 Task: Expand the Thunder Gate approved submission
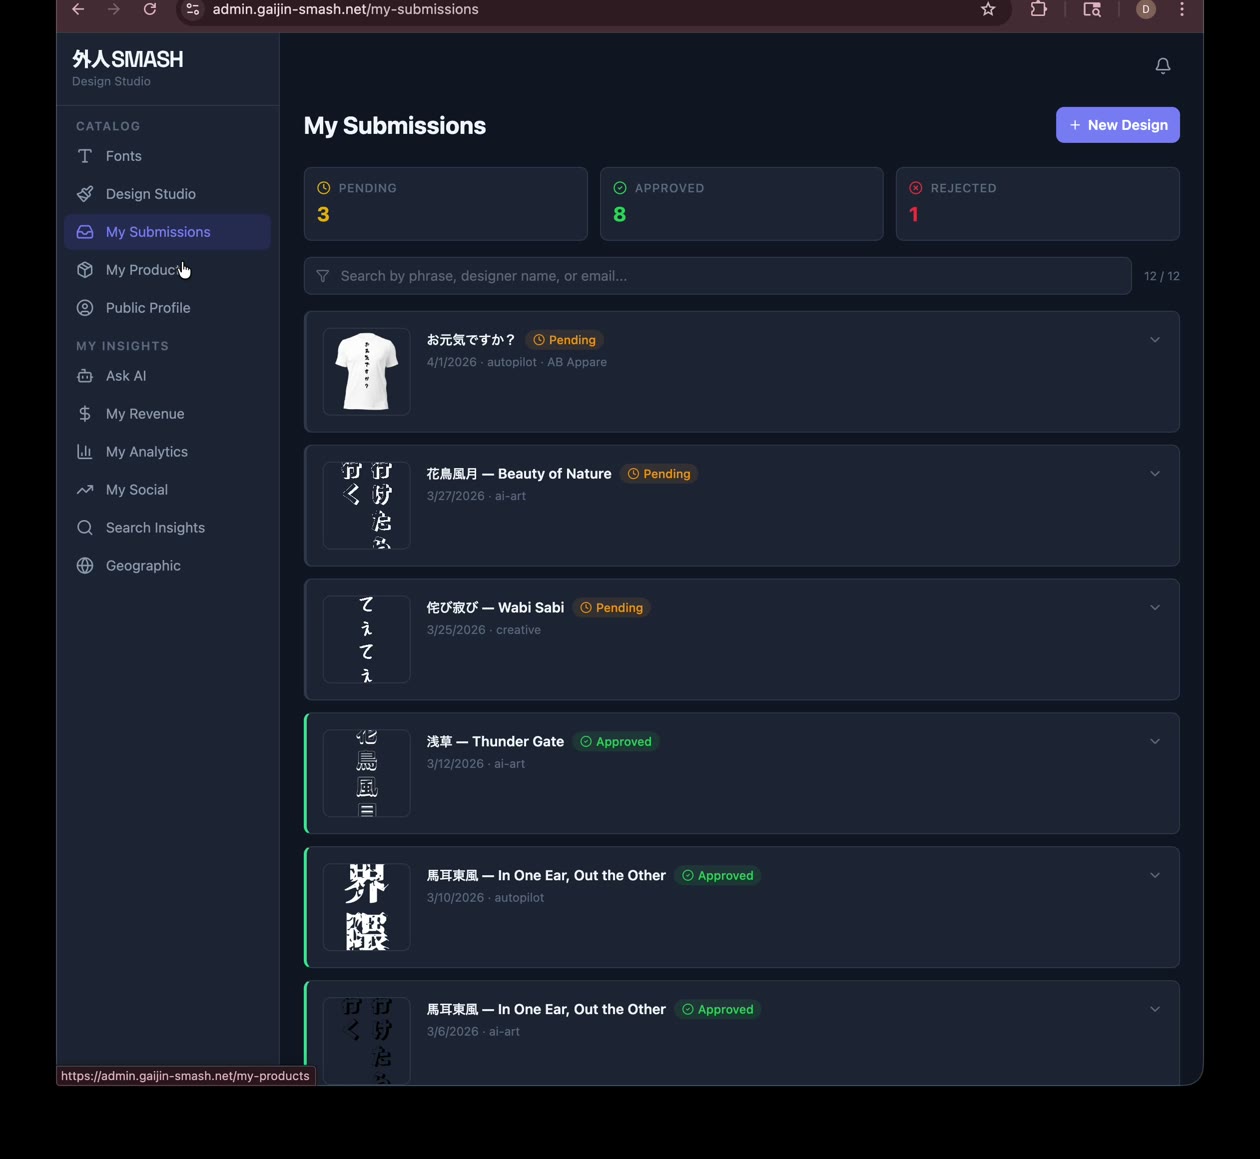point(1155,741)
